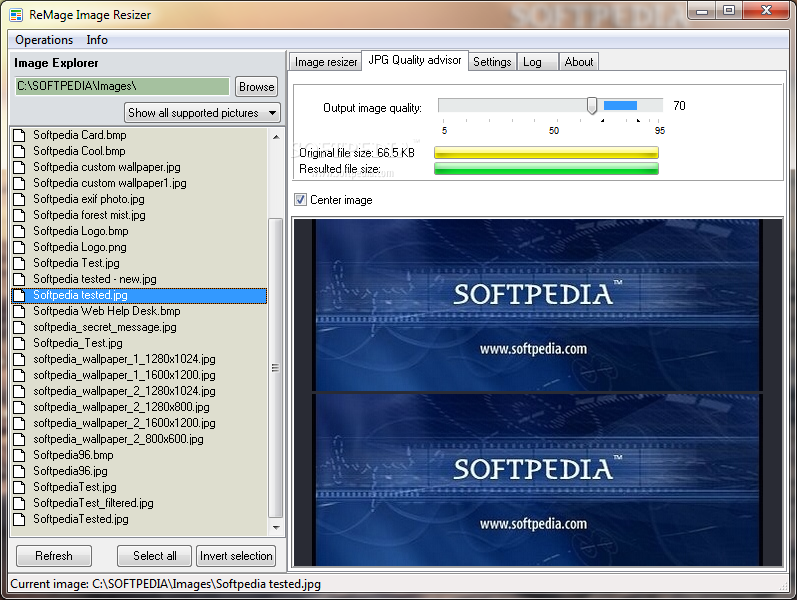Select Softpedia tested - new.jpg
Screen dimensions: 797x600
click(x=95, y=279)
